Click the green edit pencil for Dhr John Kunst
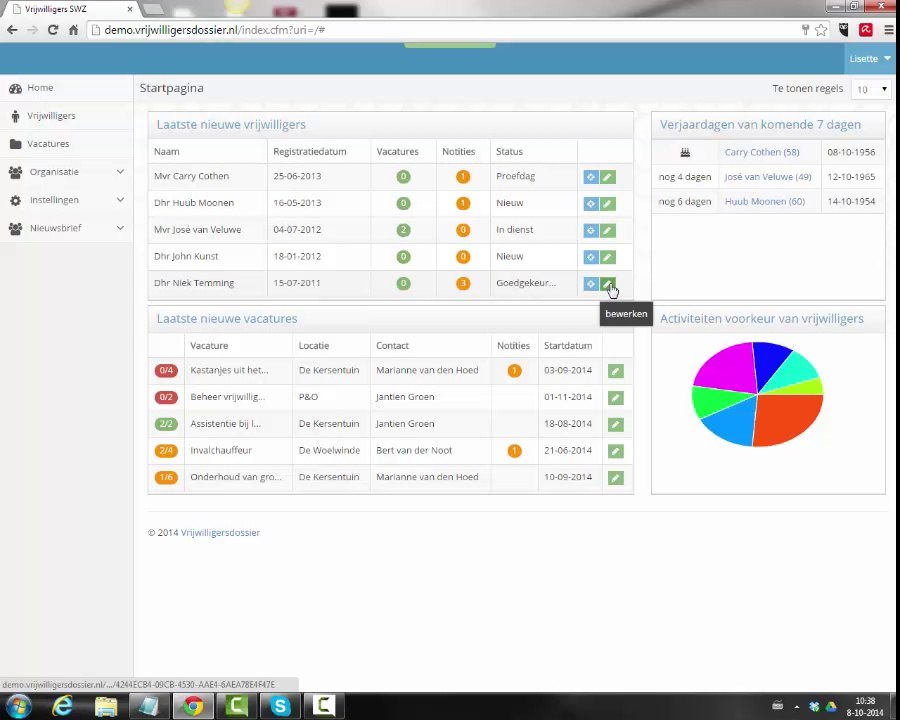Screen dimensions: 900x720 coord(608,257)
